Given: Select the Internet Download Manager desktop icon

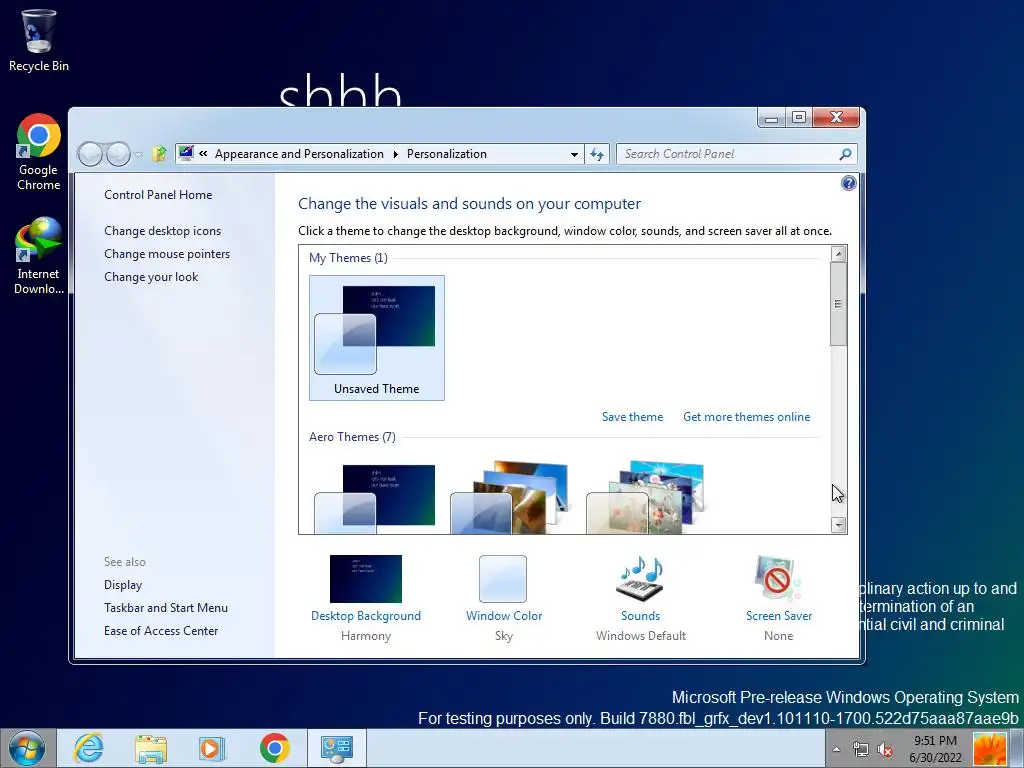Looking at the screenshot, I should [39, 256].
